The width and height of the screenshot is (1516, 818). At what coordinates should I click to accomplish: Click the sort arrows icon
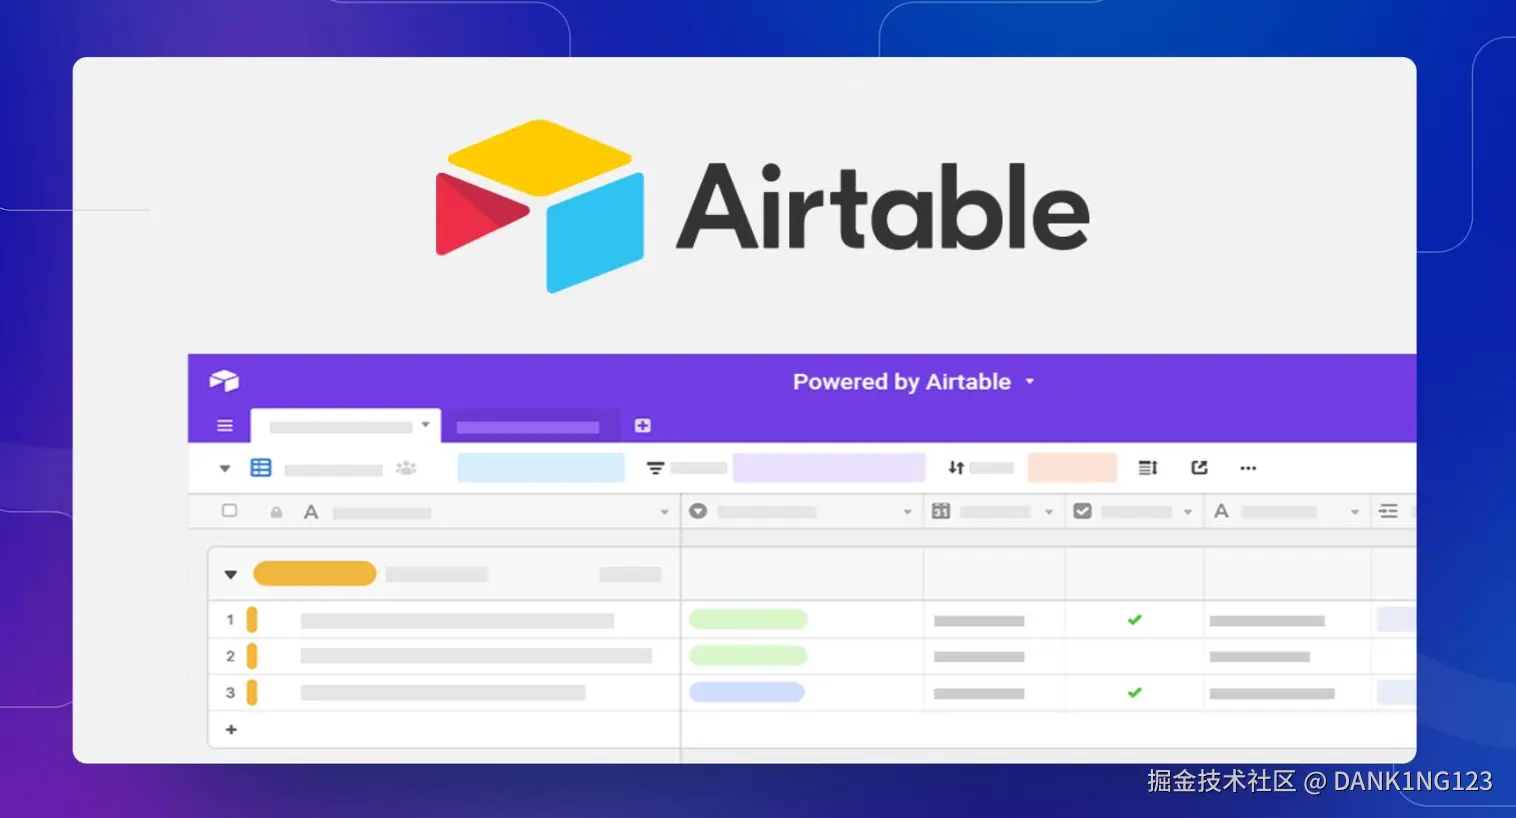click(956, 468)
